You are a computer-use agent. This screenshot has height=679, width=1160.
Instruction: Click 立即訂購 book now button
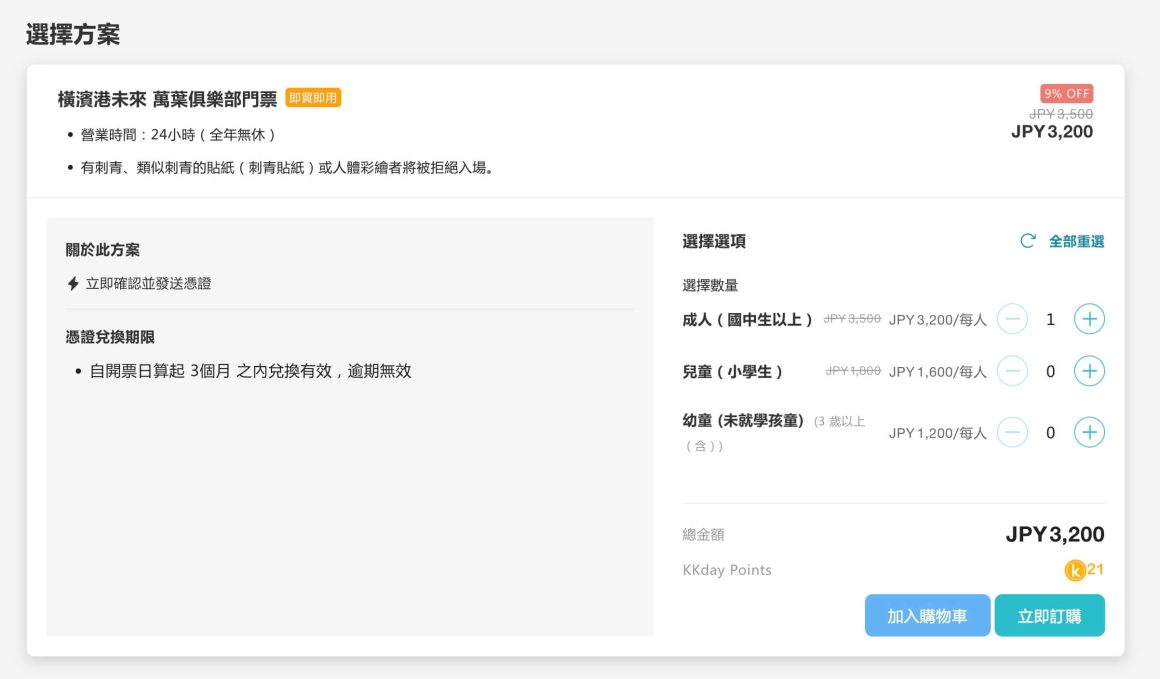pos(1049,615)
